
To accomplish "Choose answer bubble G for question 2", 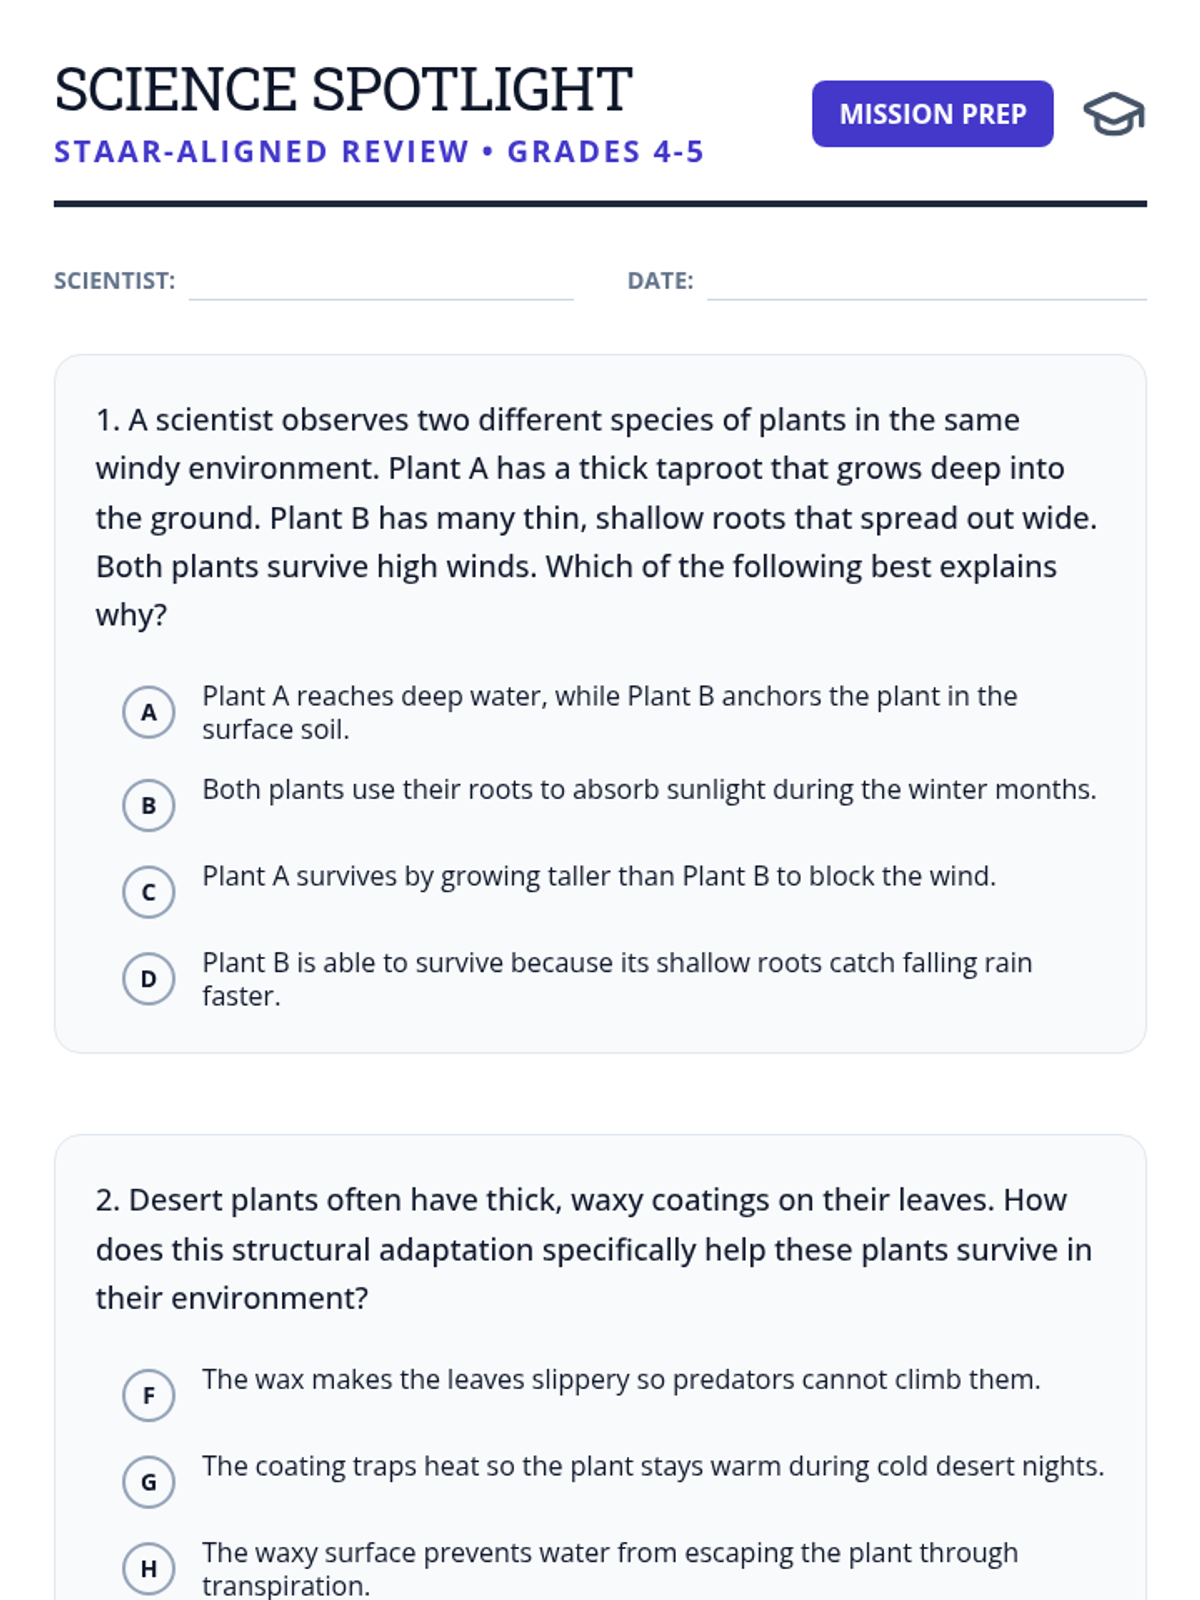I will click(149, 1482).
